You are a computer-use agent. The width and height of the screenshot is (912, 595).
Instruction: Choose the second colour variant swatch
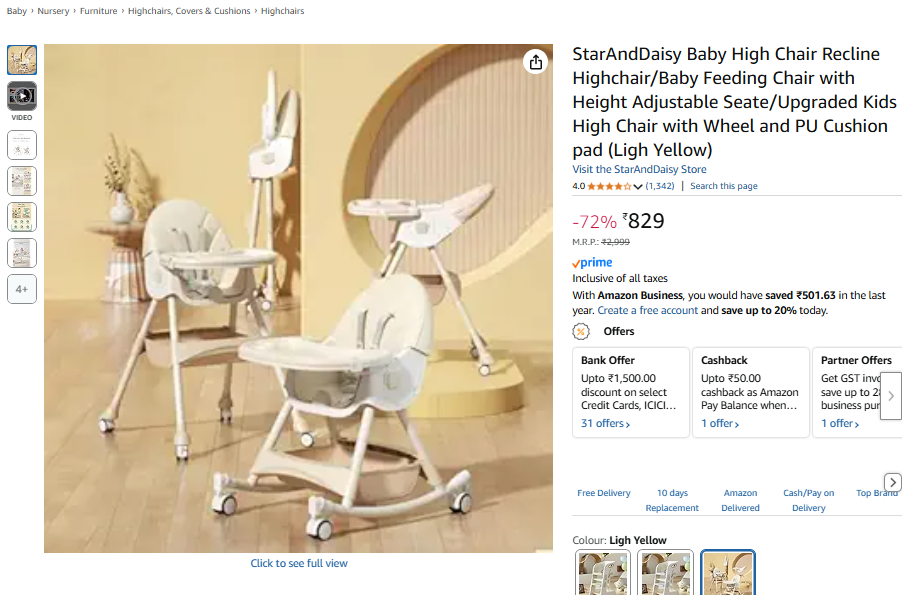(665, 573)
